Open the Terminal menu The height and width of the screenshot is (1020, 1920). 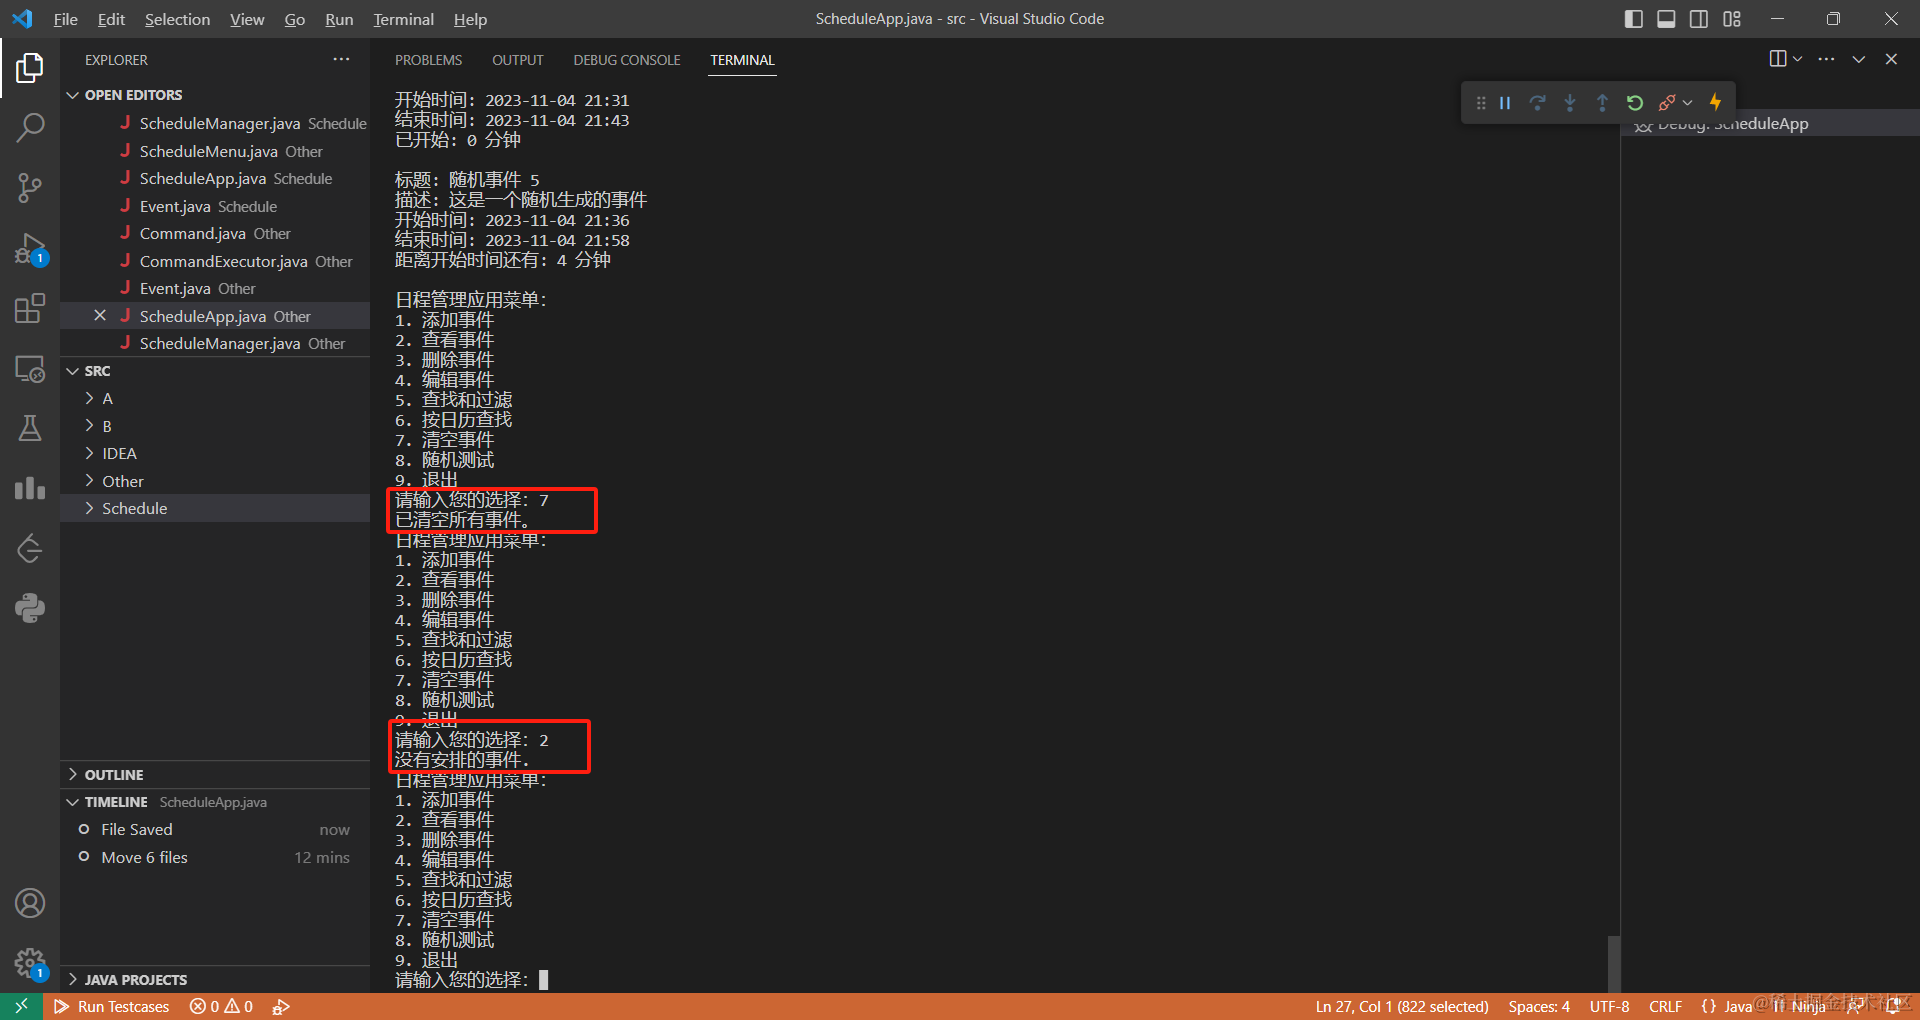(403, 19)
